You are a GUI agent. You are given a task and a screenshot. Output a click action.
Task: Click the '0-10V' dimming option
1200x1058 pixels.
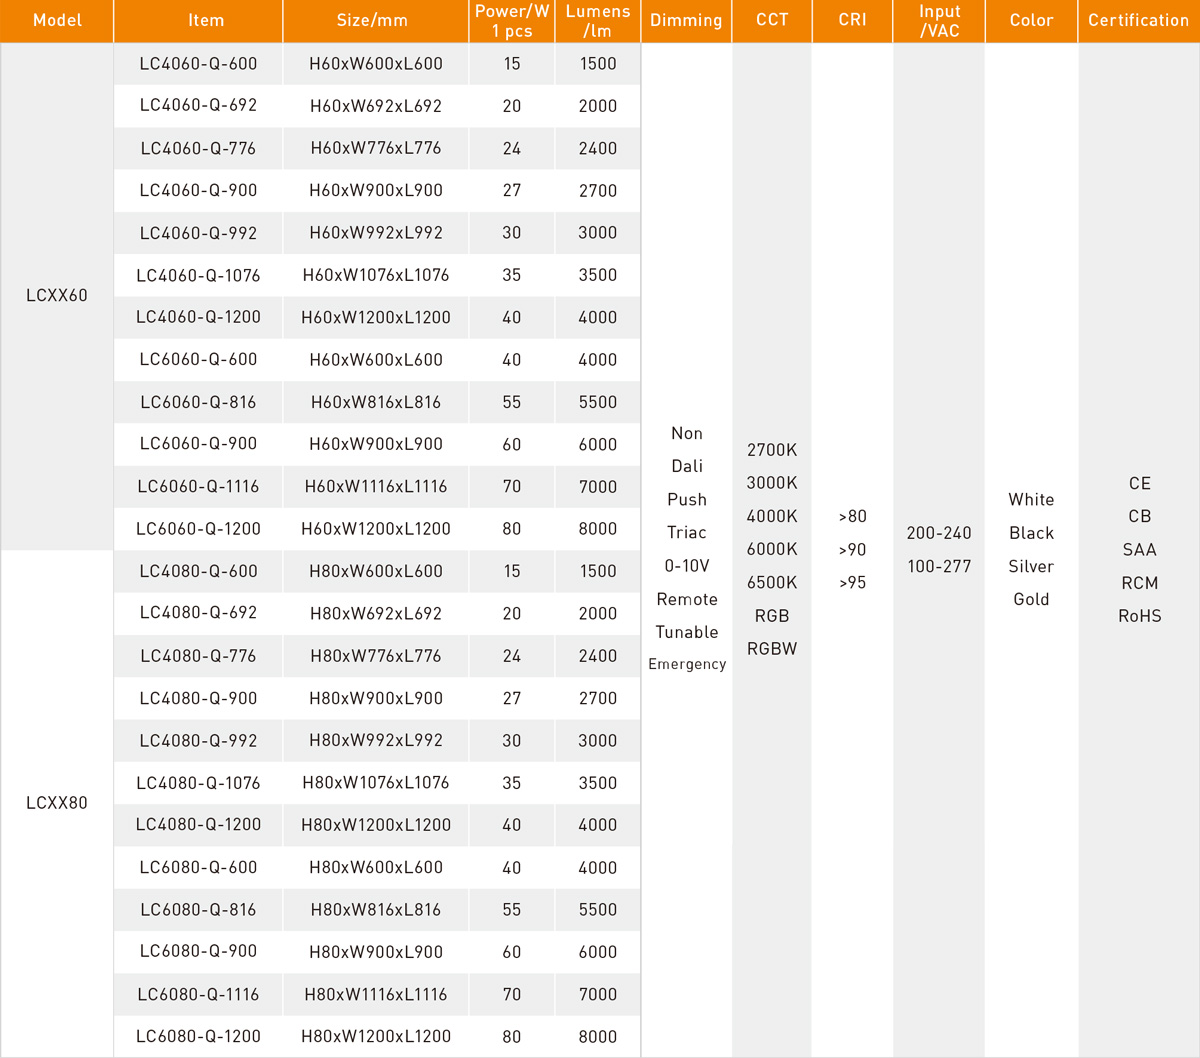pos(687,566)
